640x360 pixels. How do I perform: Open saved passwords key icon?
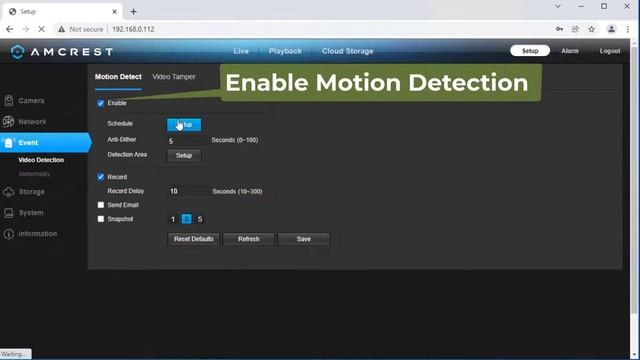pos(560,29)
